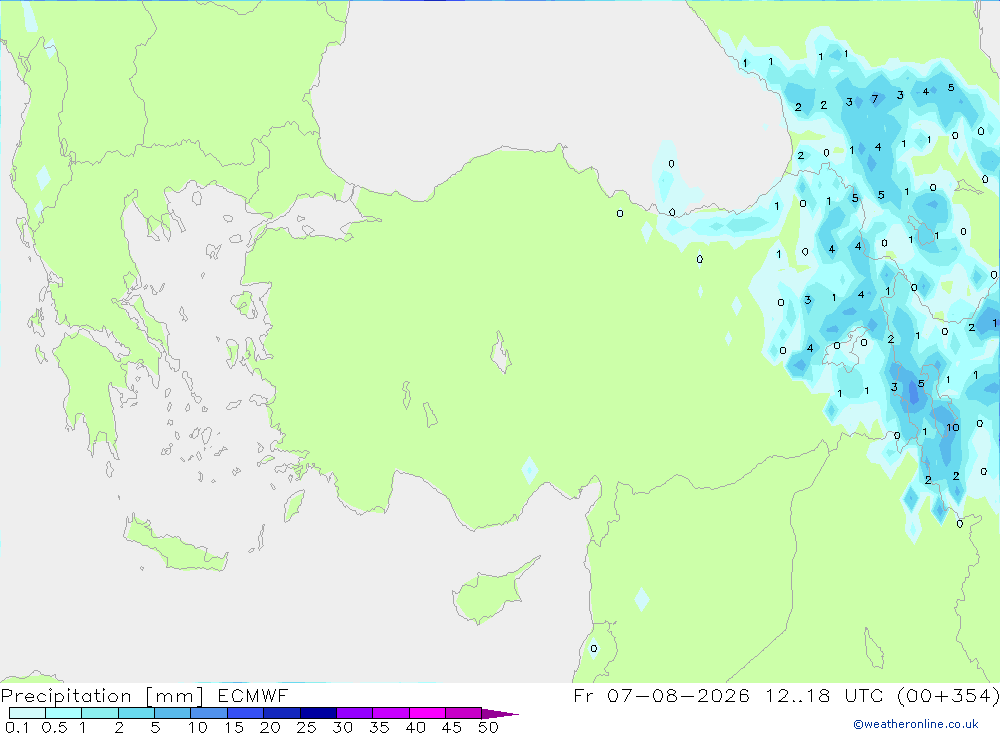
Task: Click the 'Precipitation [mm]' title text
Action: (x=102, y=696)
